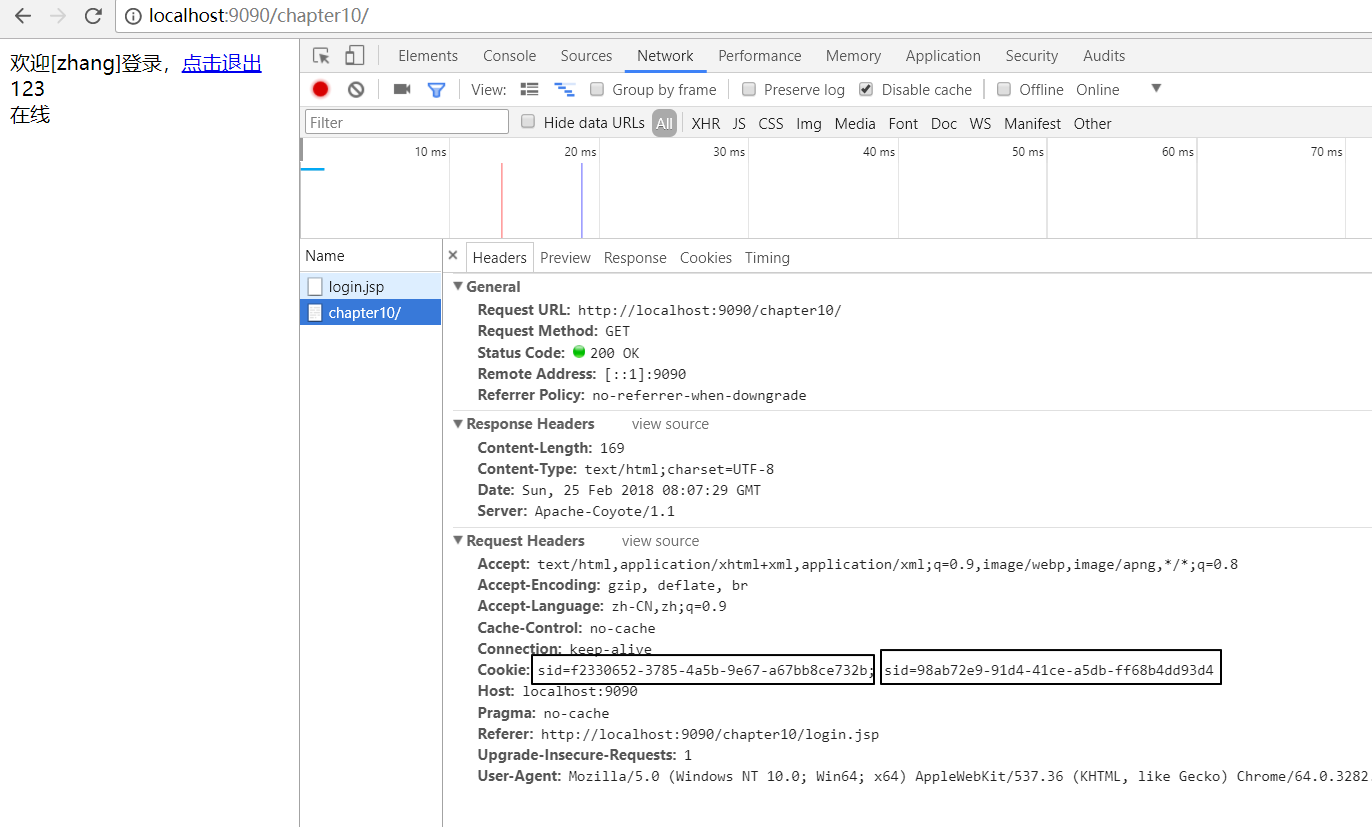
Task: Filter requests by WS
Action: point(980,123)
